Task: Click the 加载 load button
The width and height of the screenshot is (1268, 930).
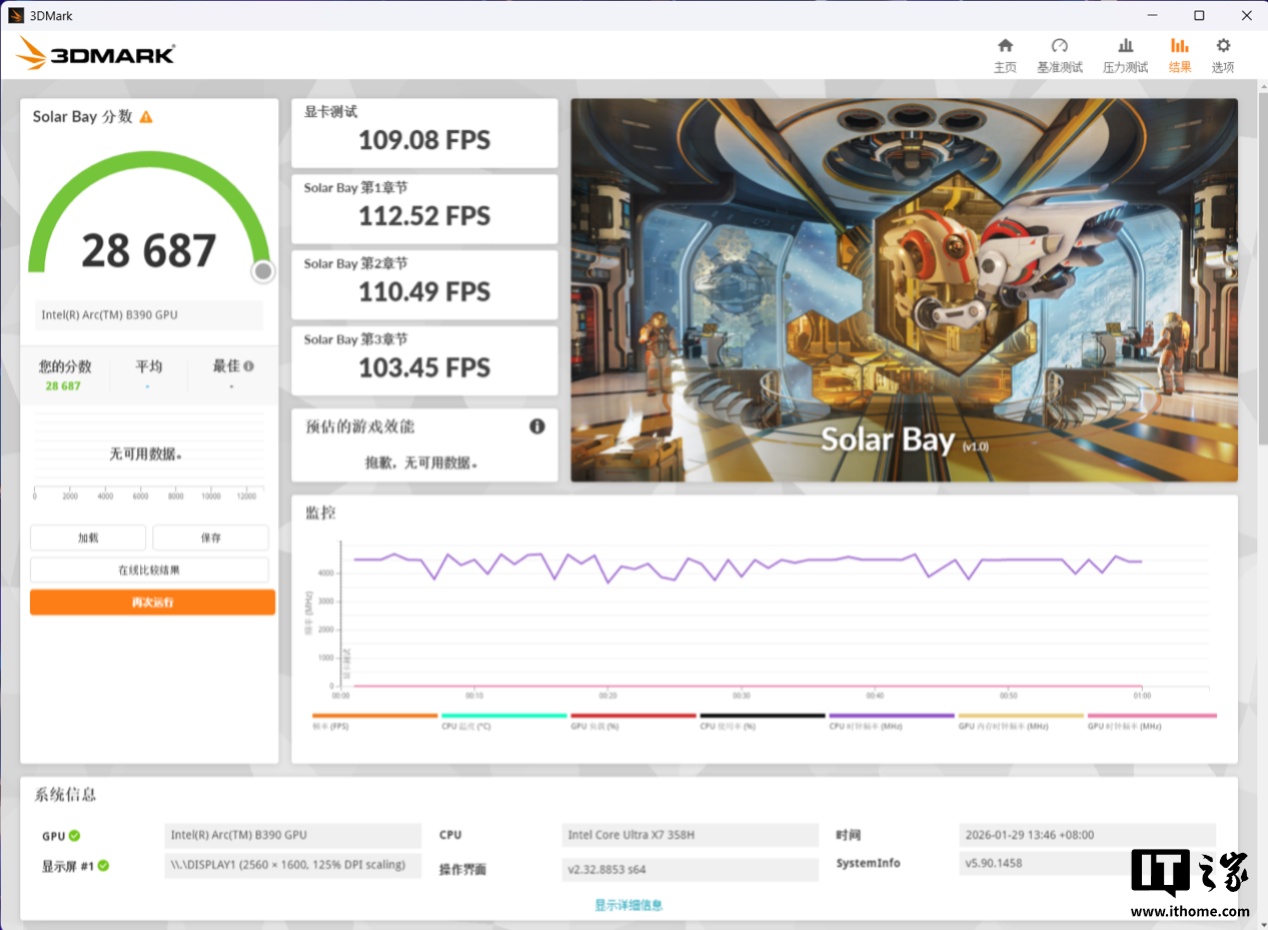Action: pyautogui.click(x=88, y=538)
